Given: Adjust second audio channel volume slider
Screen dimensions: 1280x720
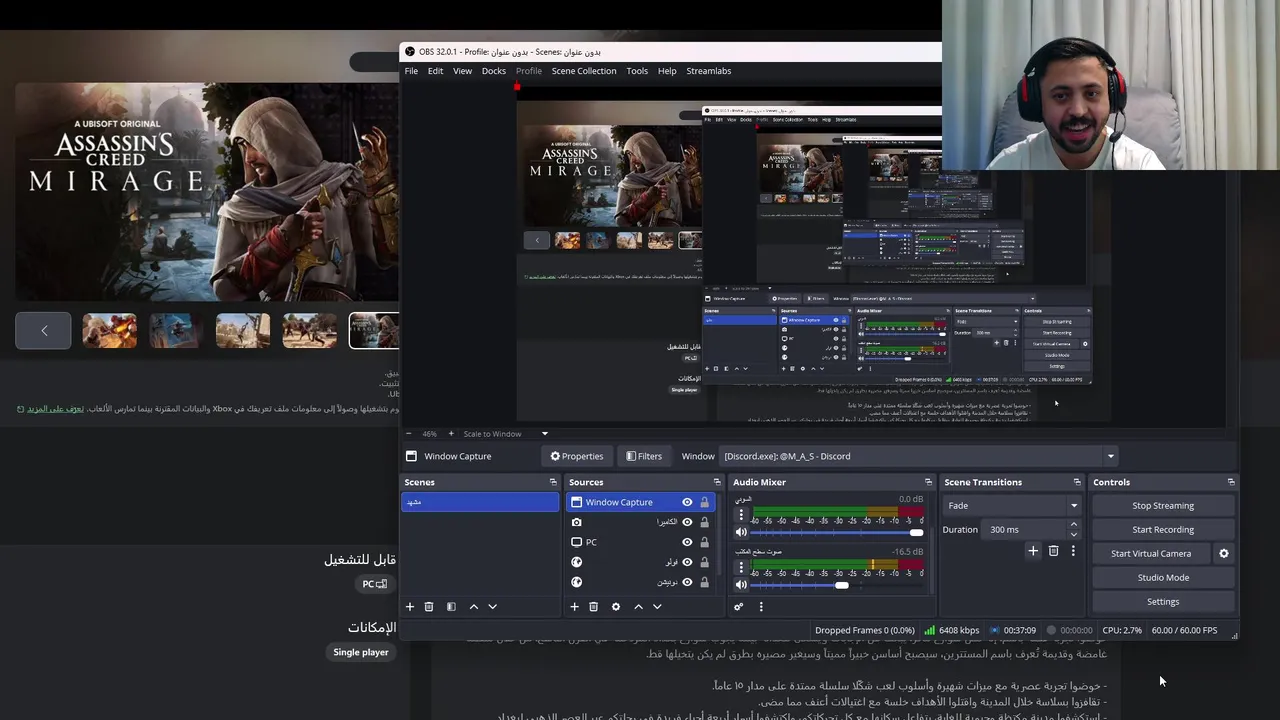Looking at the screenshot, I should click(x=836, y=585).
